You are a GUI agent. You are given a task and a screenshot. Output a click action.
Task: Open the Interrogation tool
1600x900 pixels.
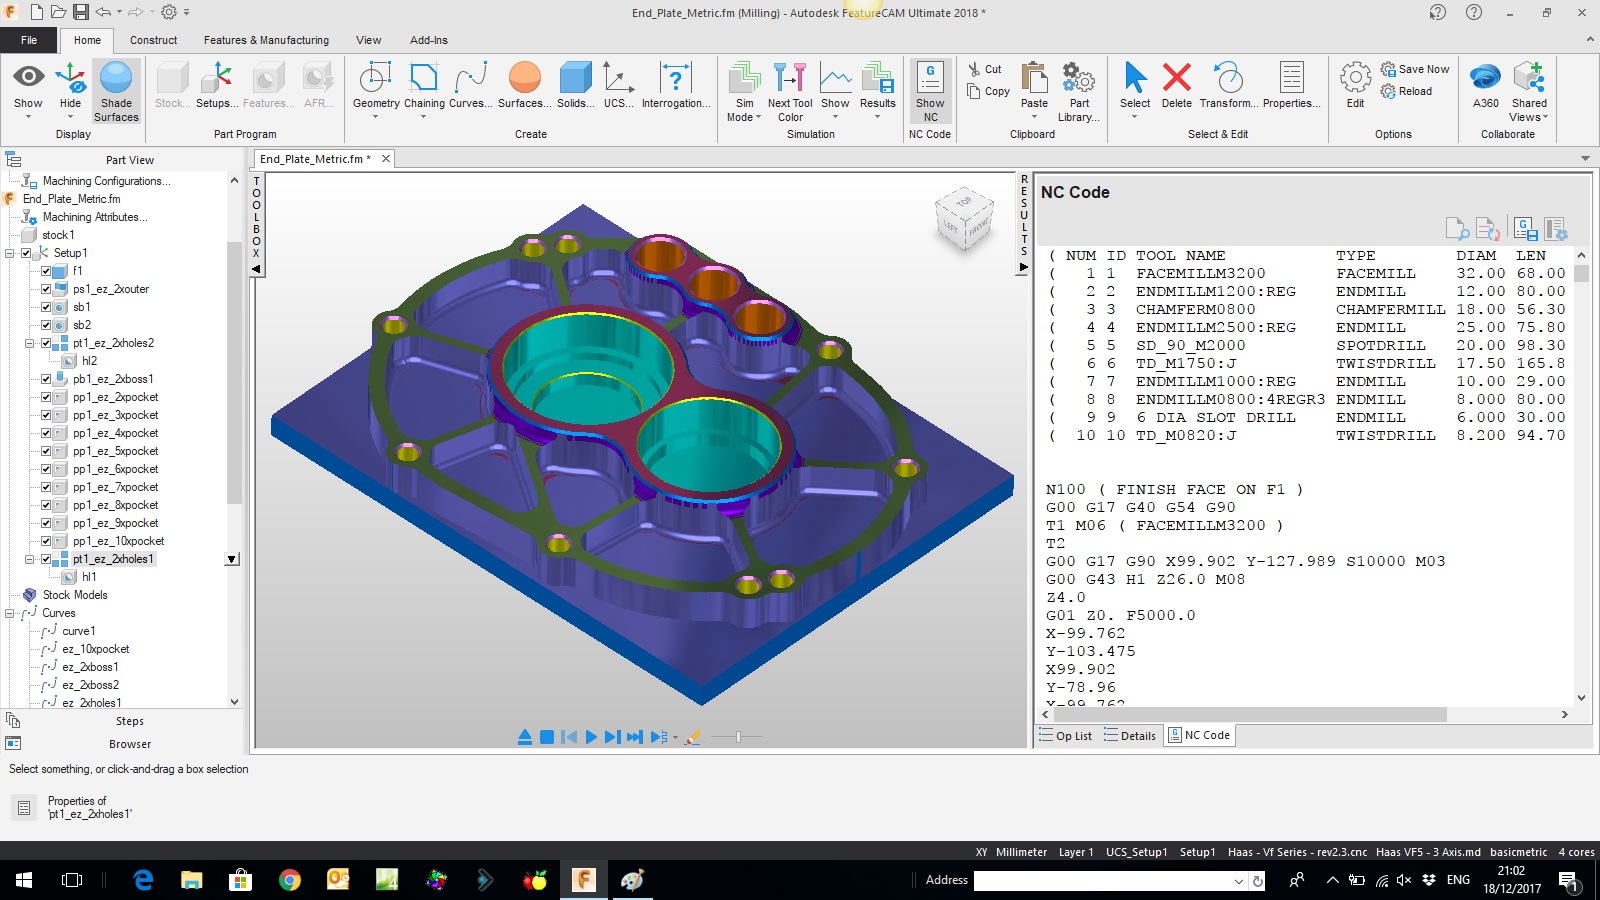(x=676, y=86)
